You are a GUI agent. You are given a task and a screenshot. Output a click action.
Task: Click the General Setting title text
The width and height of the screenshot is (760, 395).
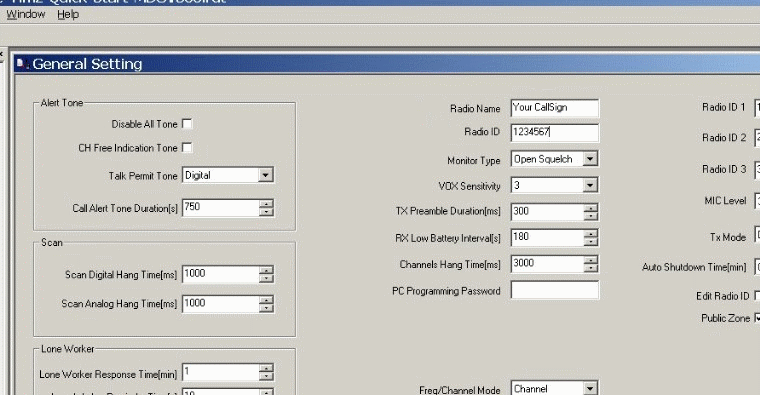pyautogui.click(x=87, y=64)
